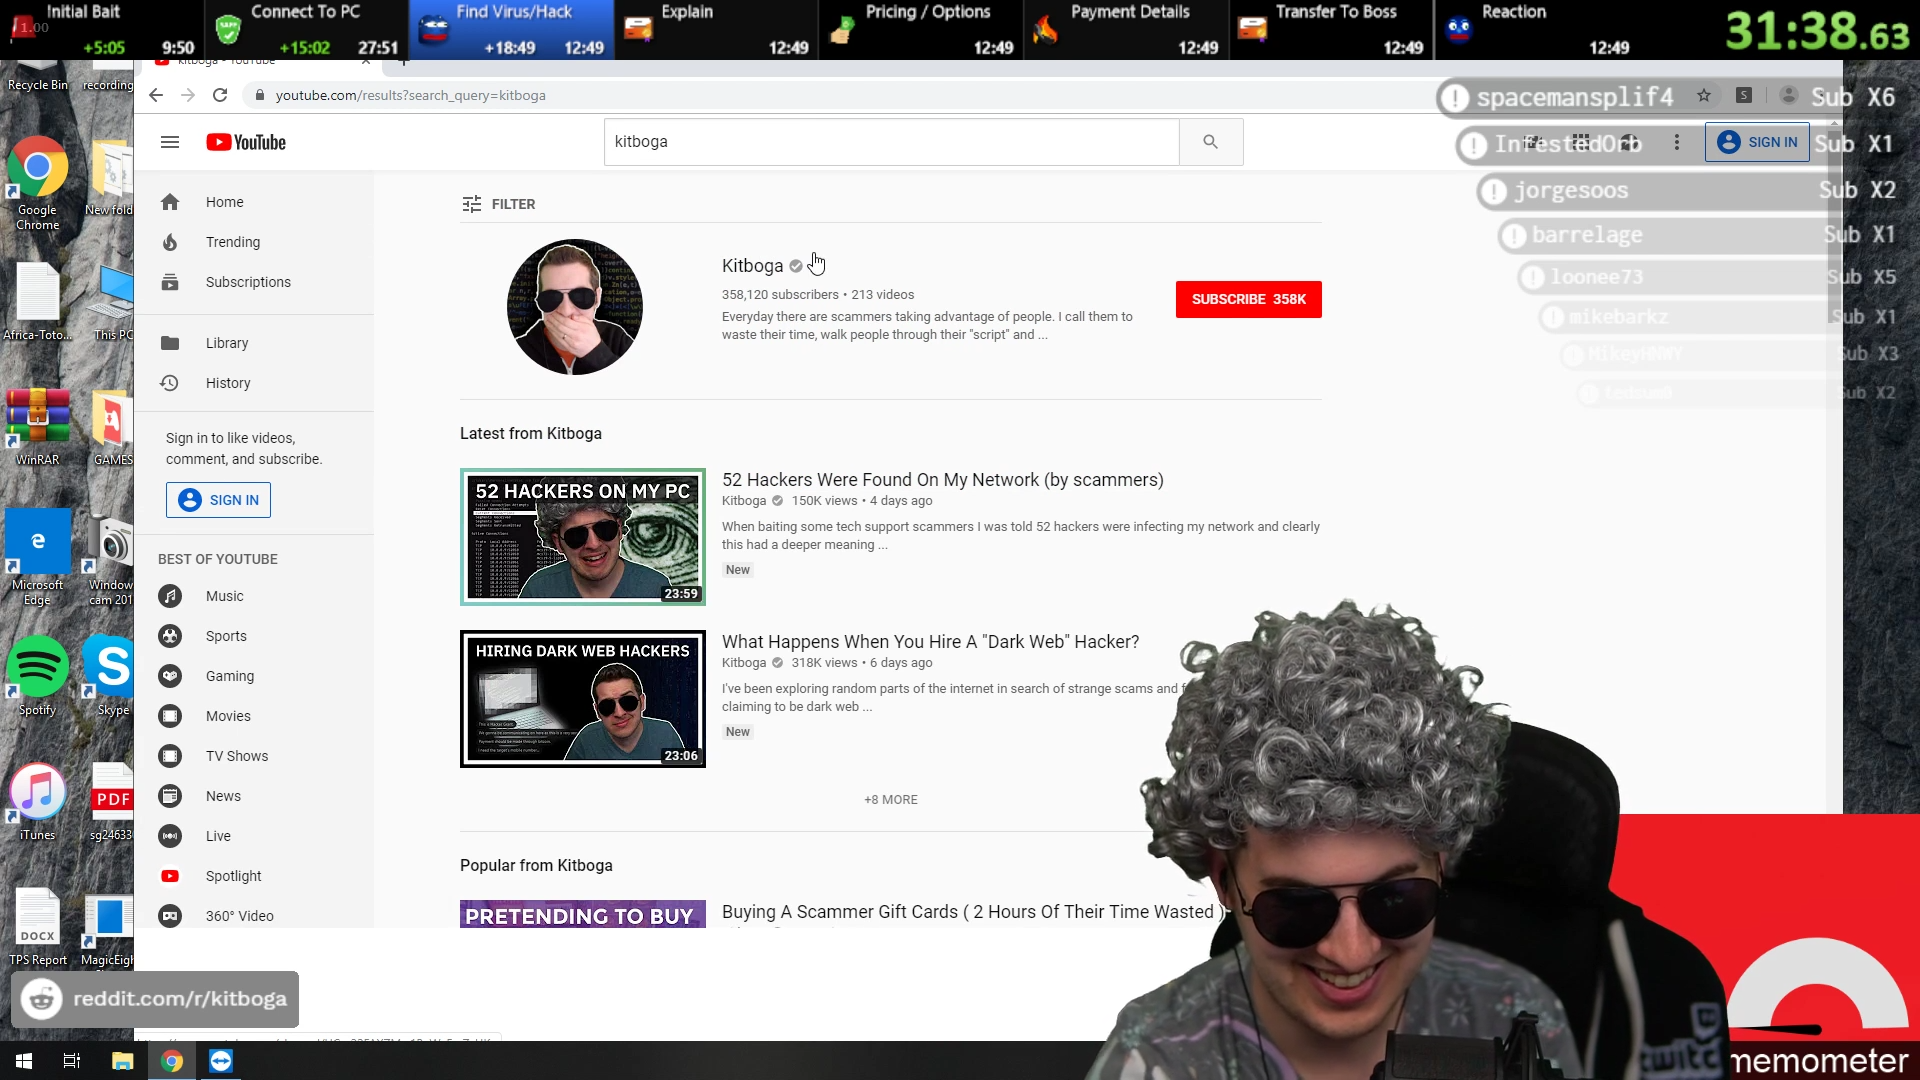1920x1080 pixels.
Task: Open Sports under Best of YouTube
Action: 254,636
